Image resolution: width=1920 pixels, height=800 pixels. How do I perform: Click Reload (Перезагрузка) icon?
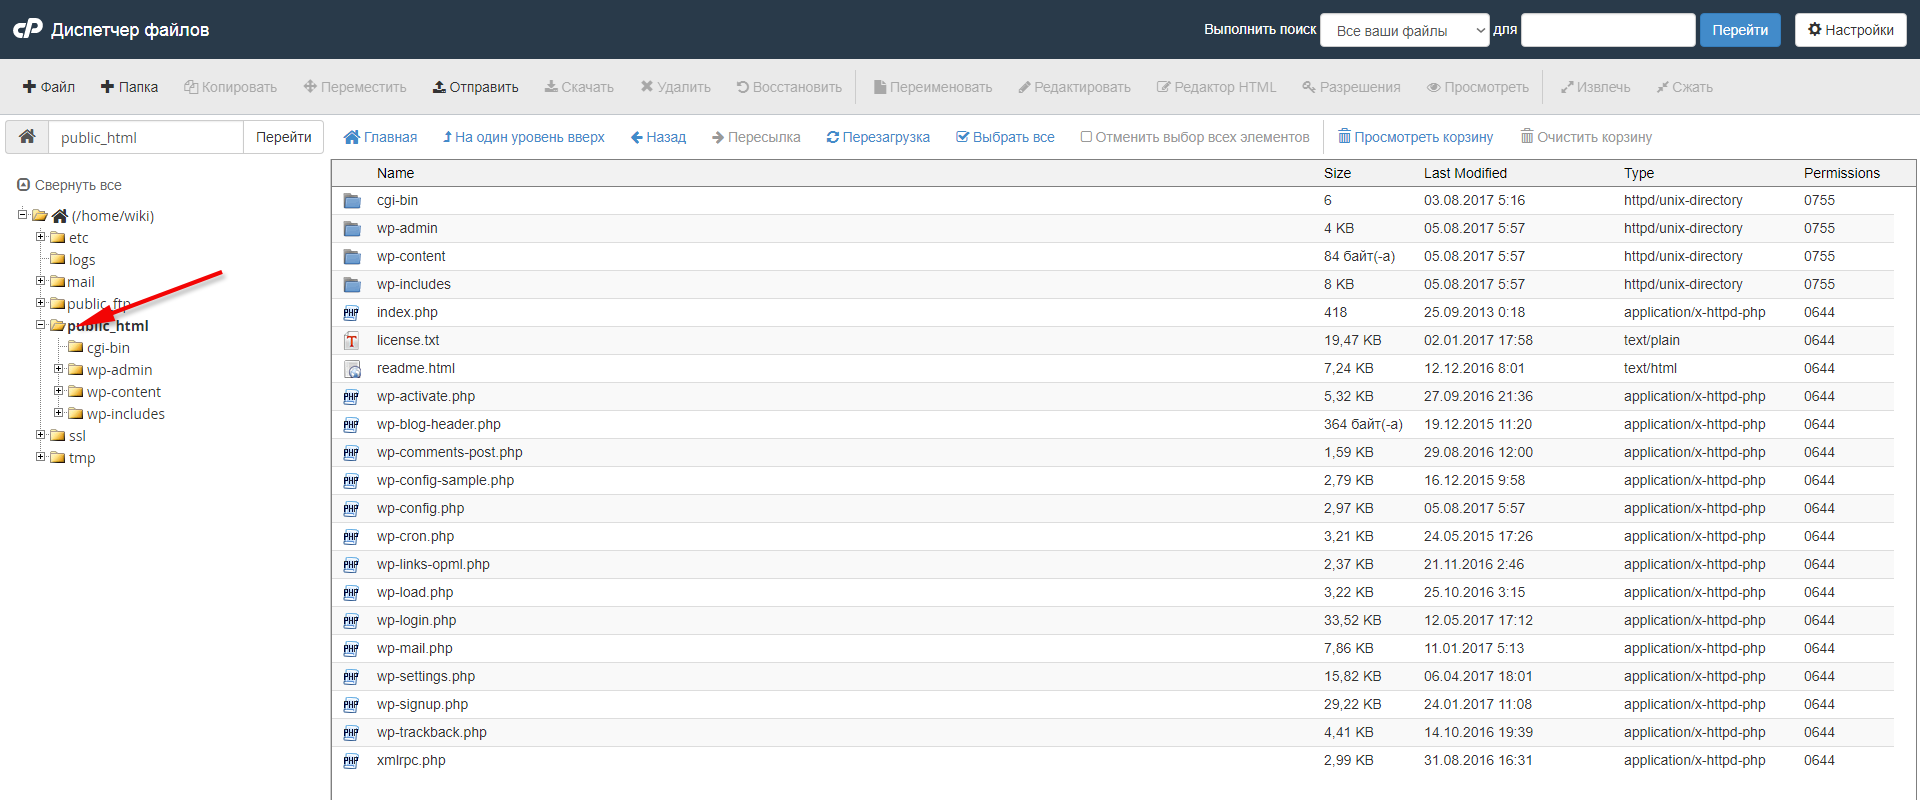coord(832,137)
